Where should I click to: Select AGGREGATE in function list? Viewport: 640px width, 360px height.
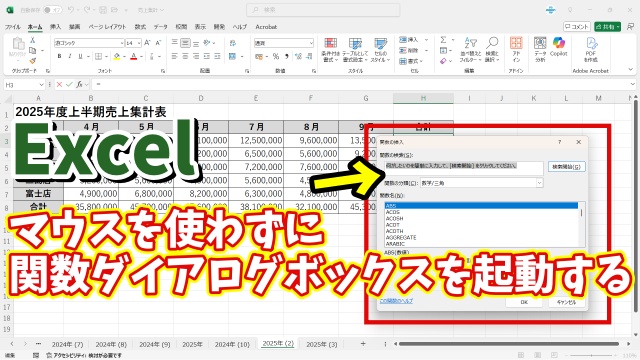401,237
